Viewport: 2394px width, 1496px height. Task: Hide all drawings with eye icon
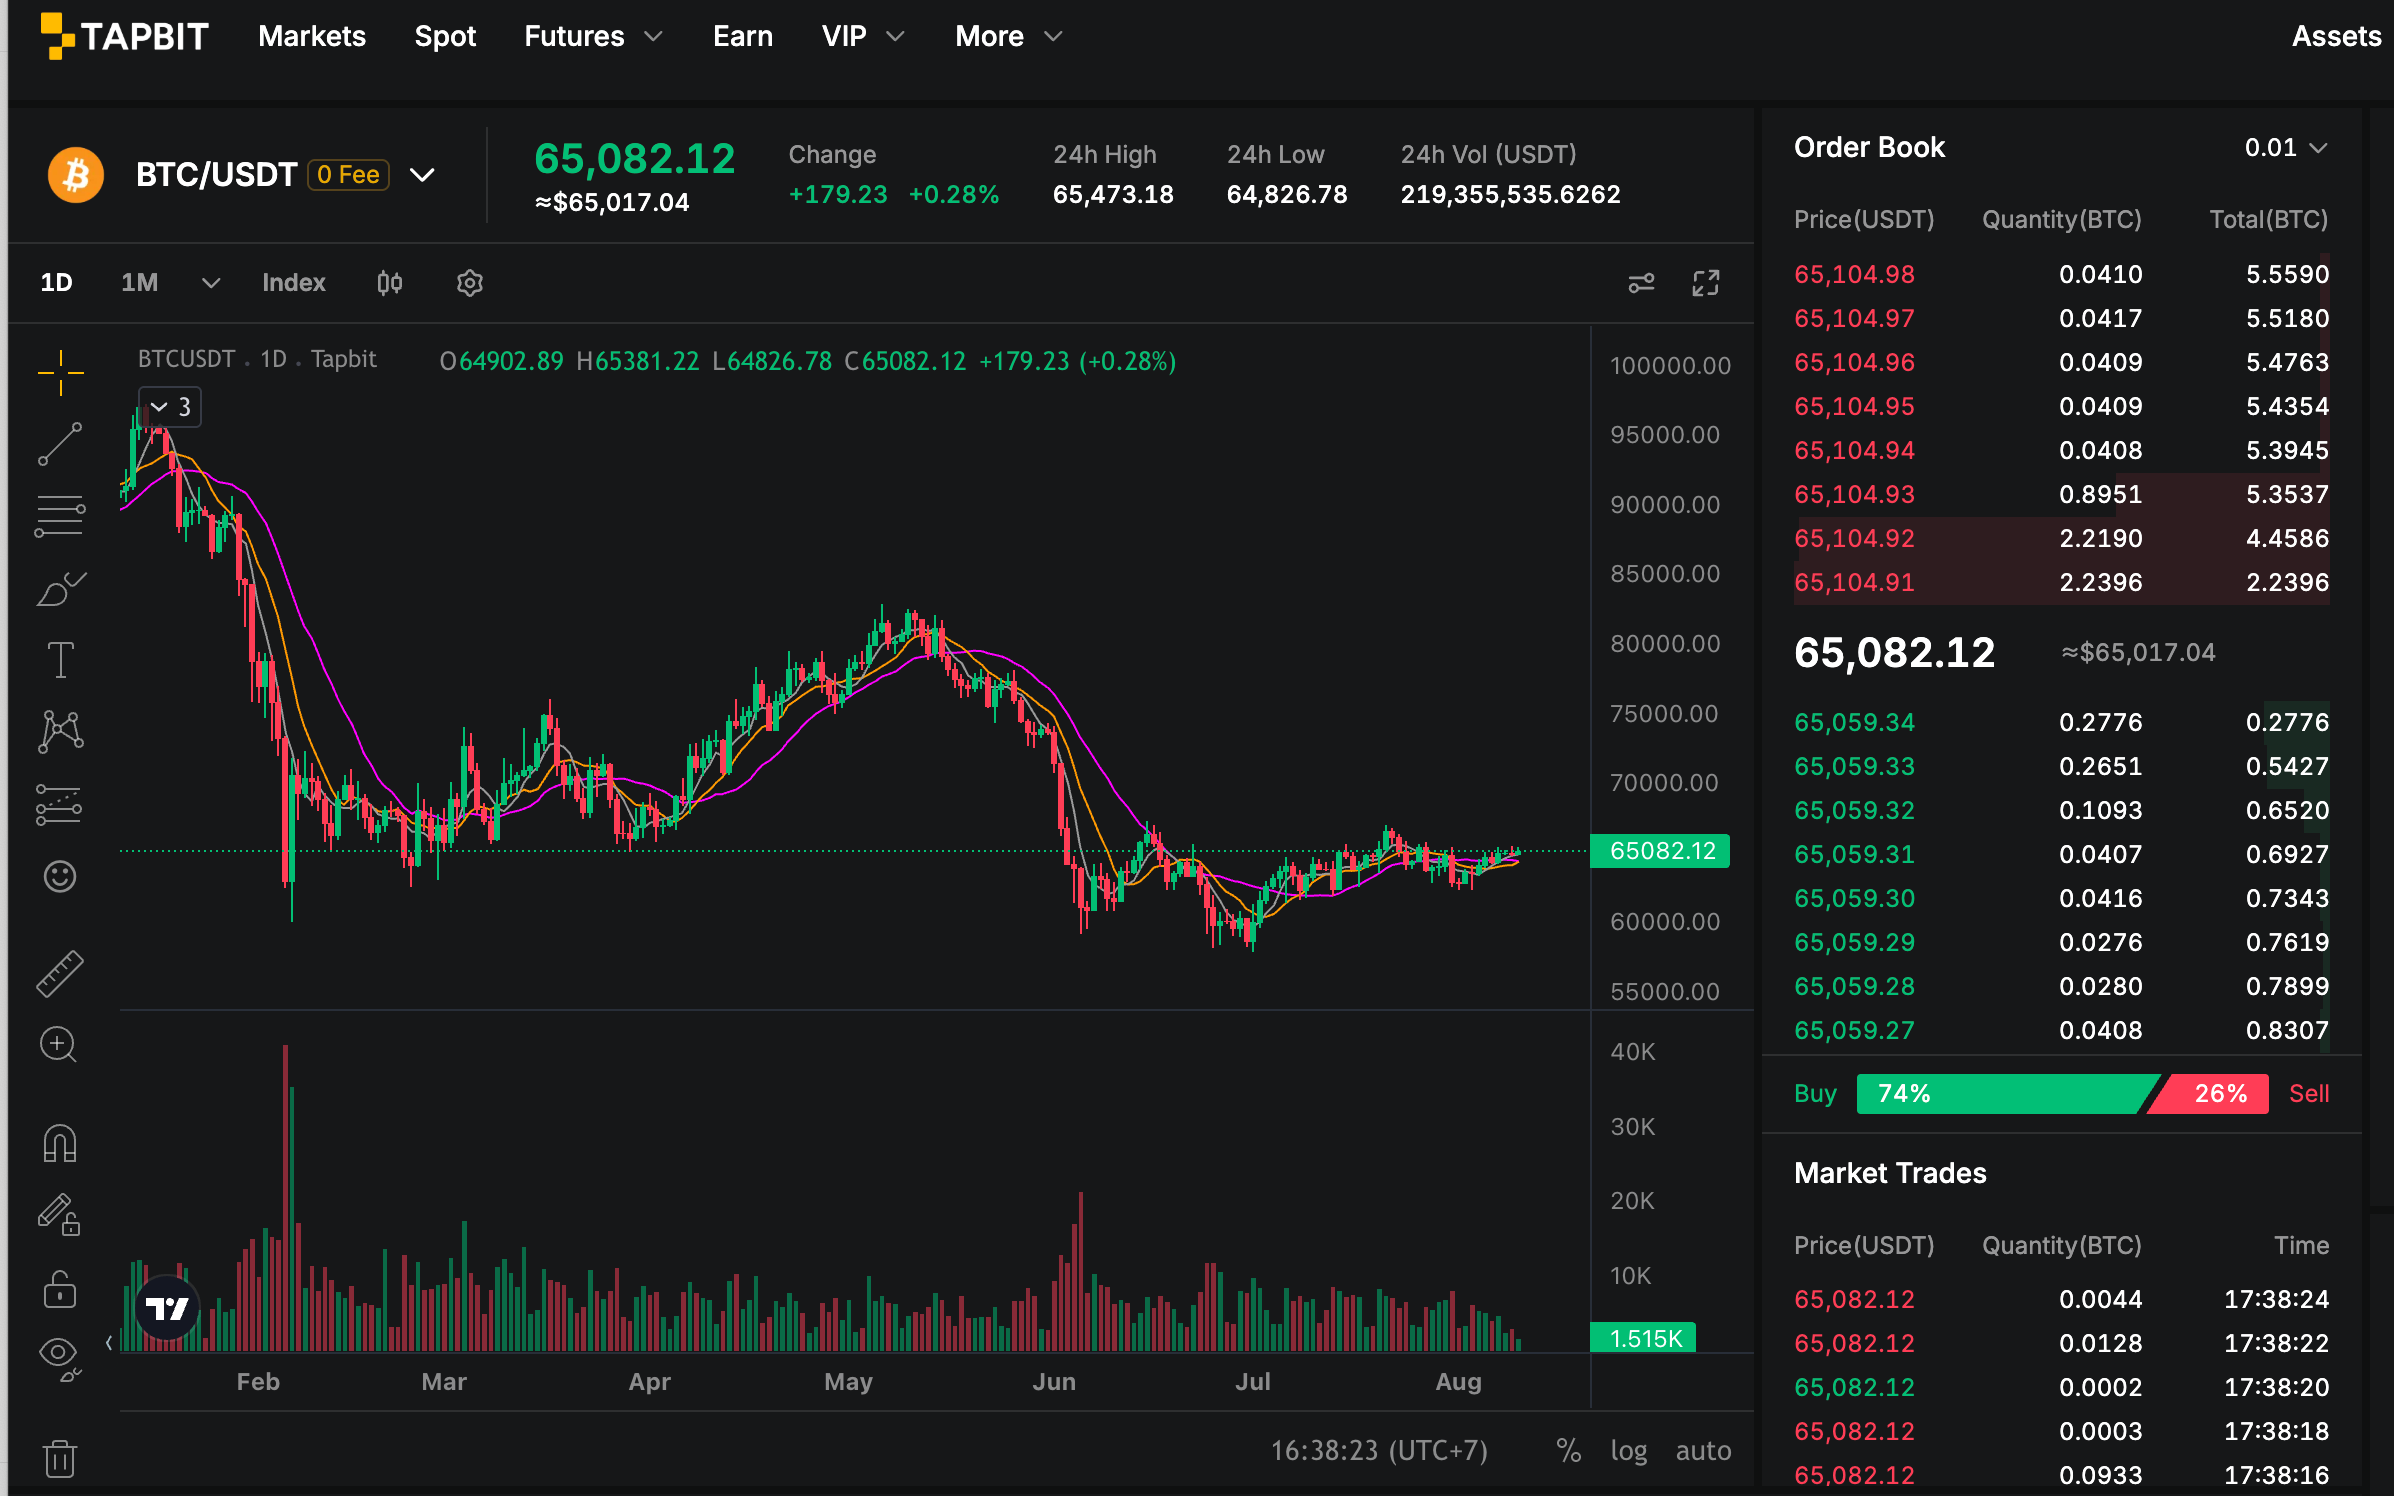tap(60, 1358)
